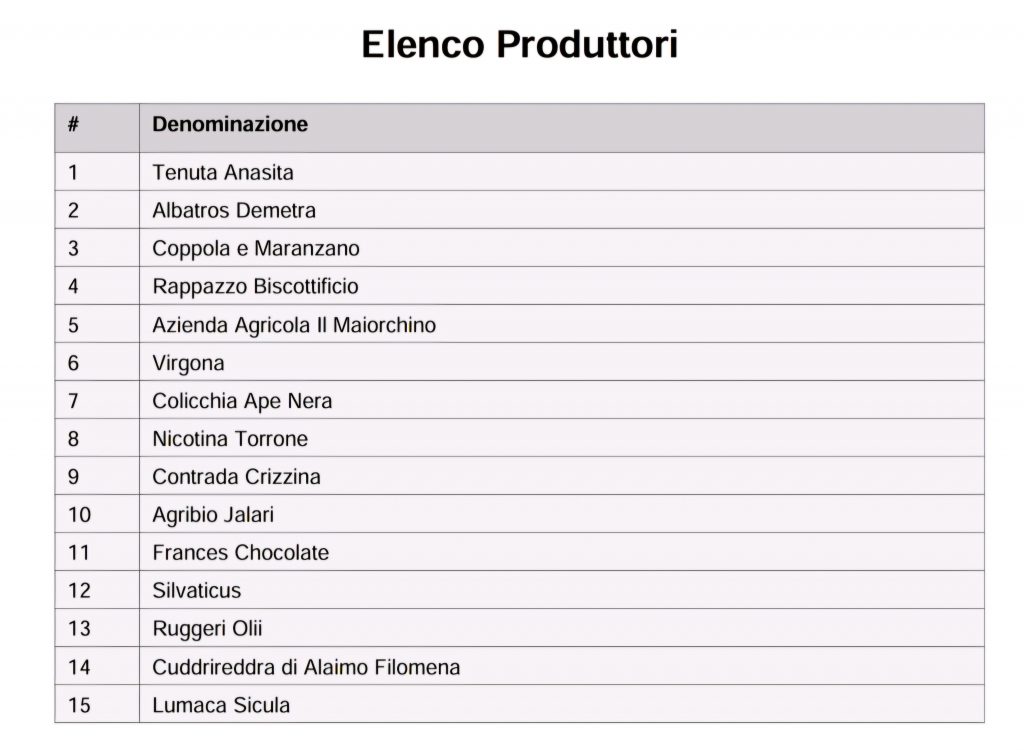Click row number 15 cell
Viewport: 1024px width, 750px height.
point(97,704)
